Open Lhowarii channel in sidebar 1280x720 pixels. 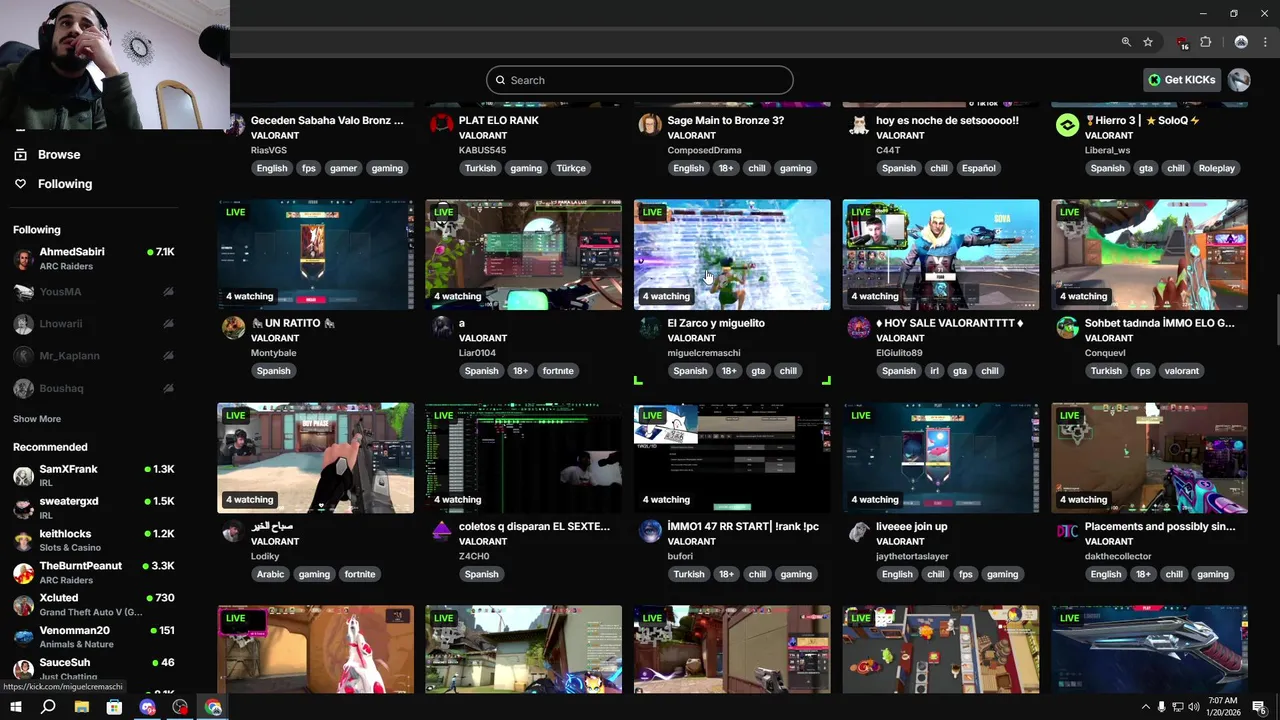(x=95, y=324)
